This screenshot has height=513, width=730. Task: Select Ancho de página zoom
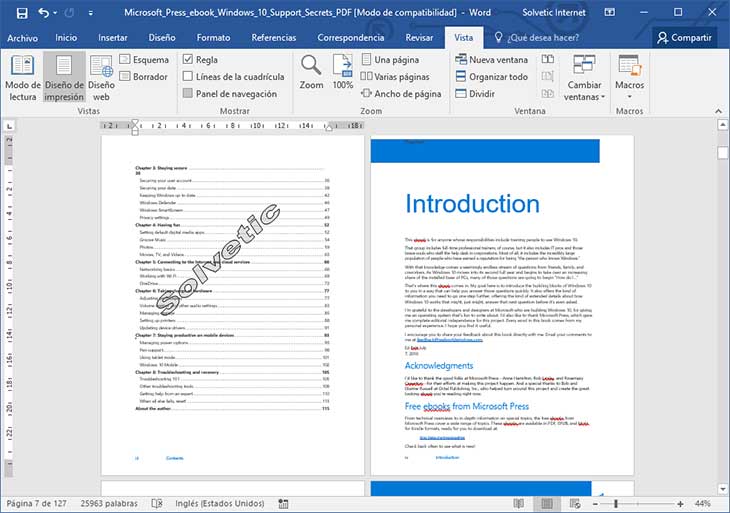(x=401, y=94)
